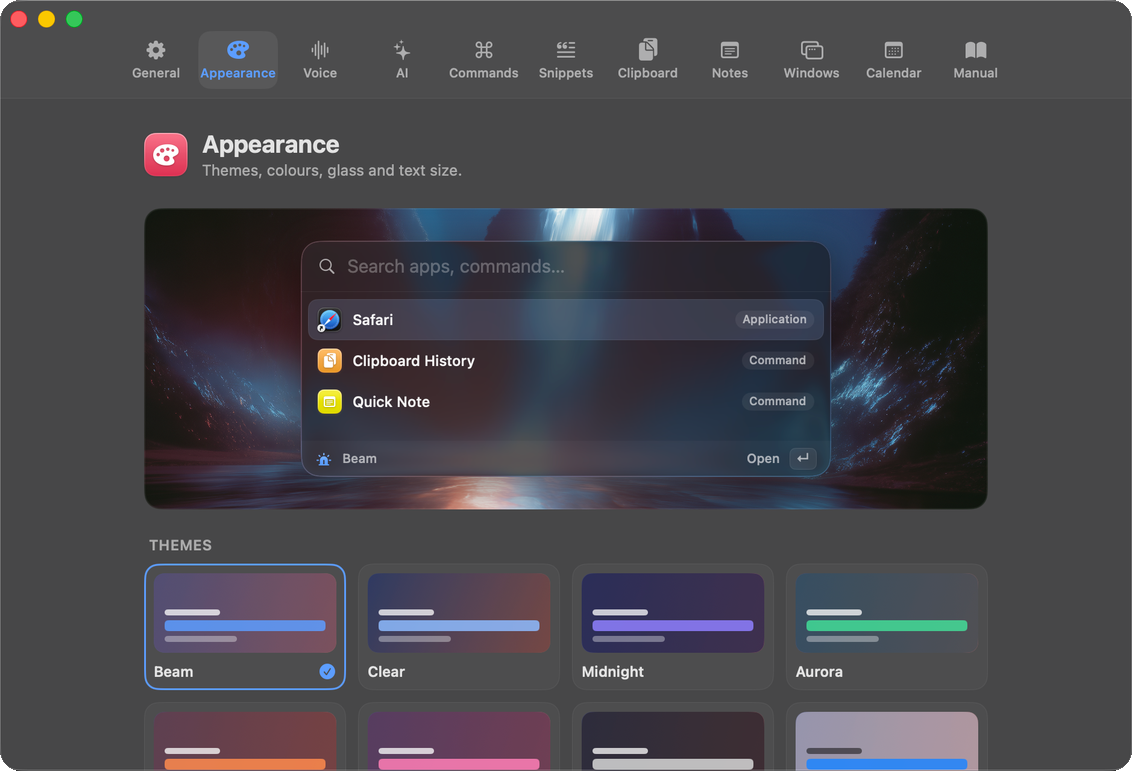Choose the pink-accent theme card
This screenshot has height=771, width=1132.
coord(459,738)
